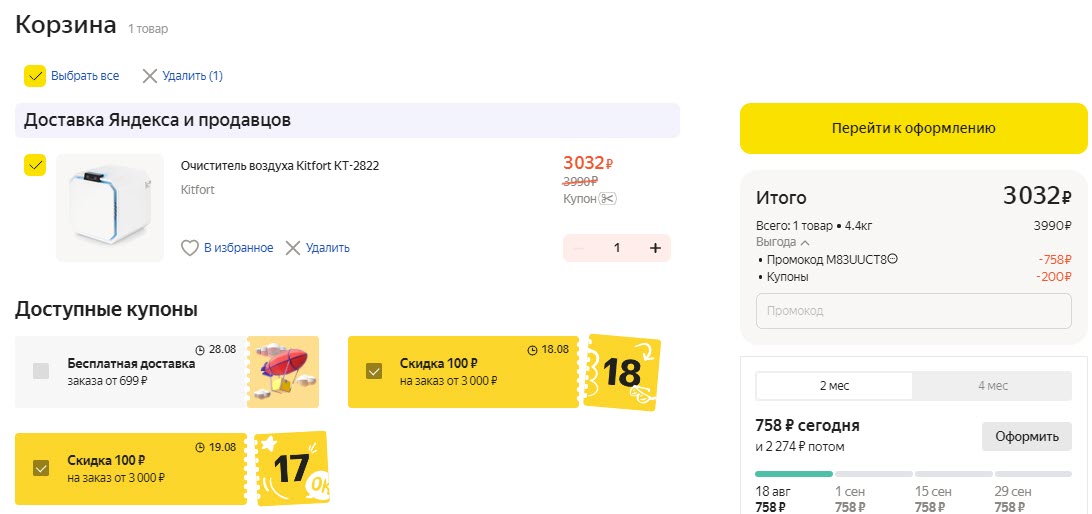Screen dimensions: 1092x514
Task: Uncheck the Скидка 100 ₽ coupon expiring 18.08
Action: point(374,372)
